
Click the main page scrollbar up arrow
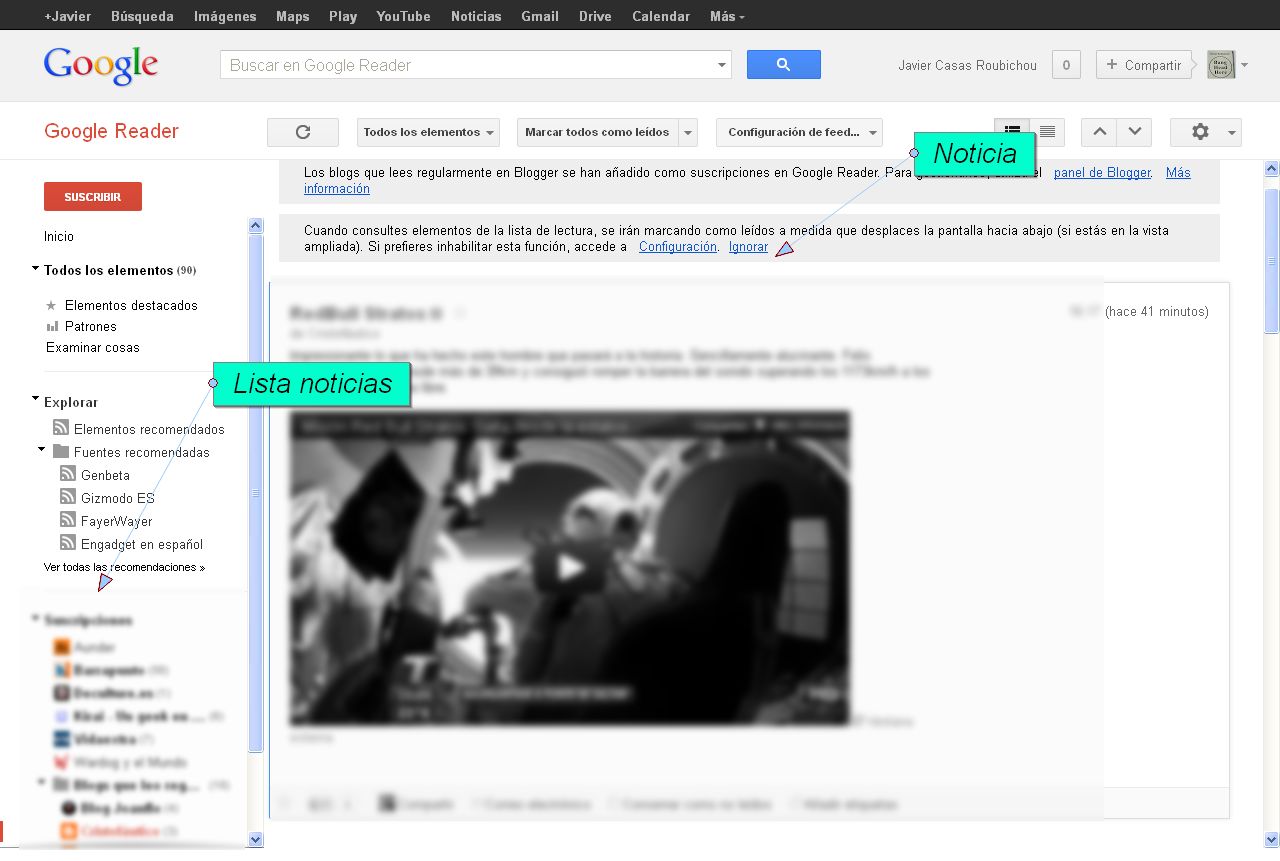[1272, 167]
